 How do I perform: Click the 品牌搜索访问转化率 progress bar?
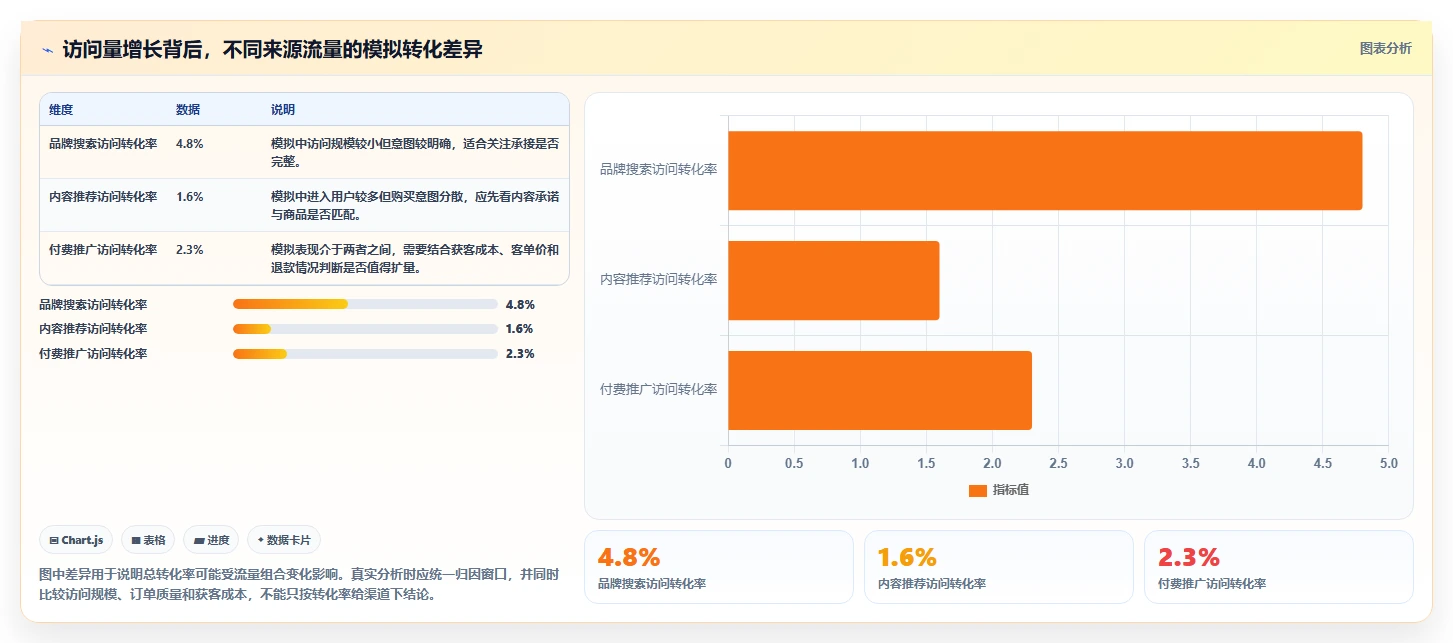(x=365, y=304)
